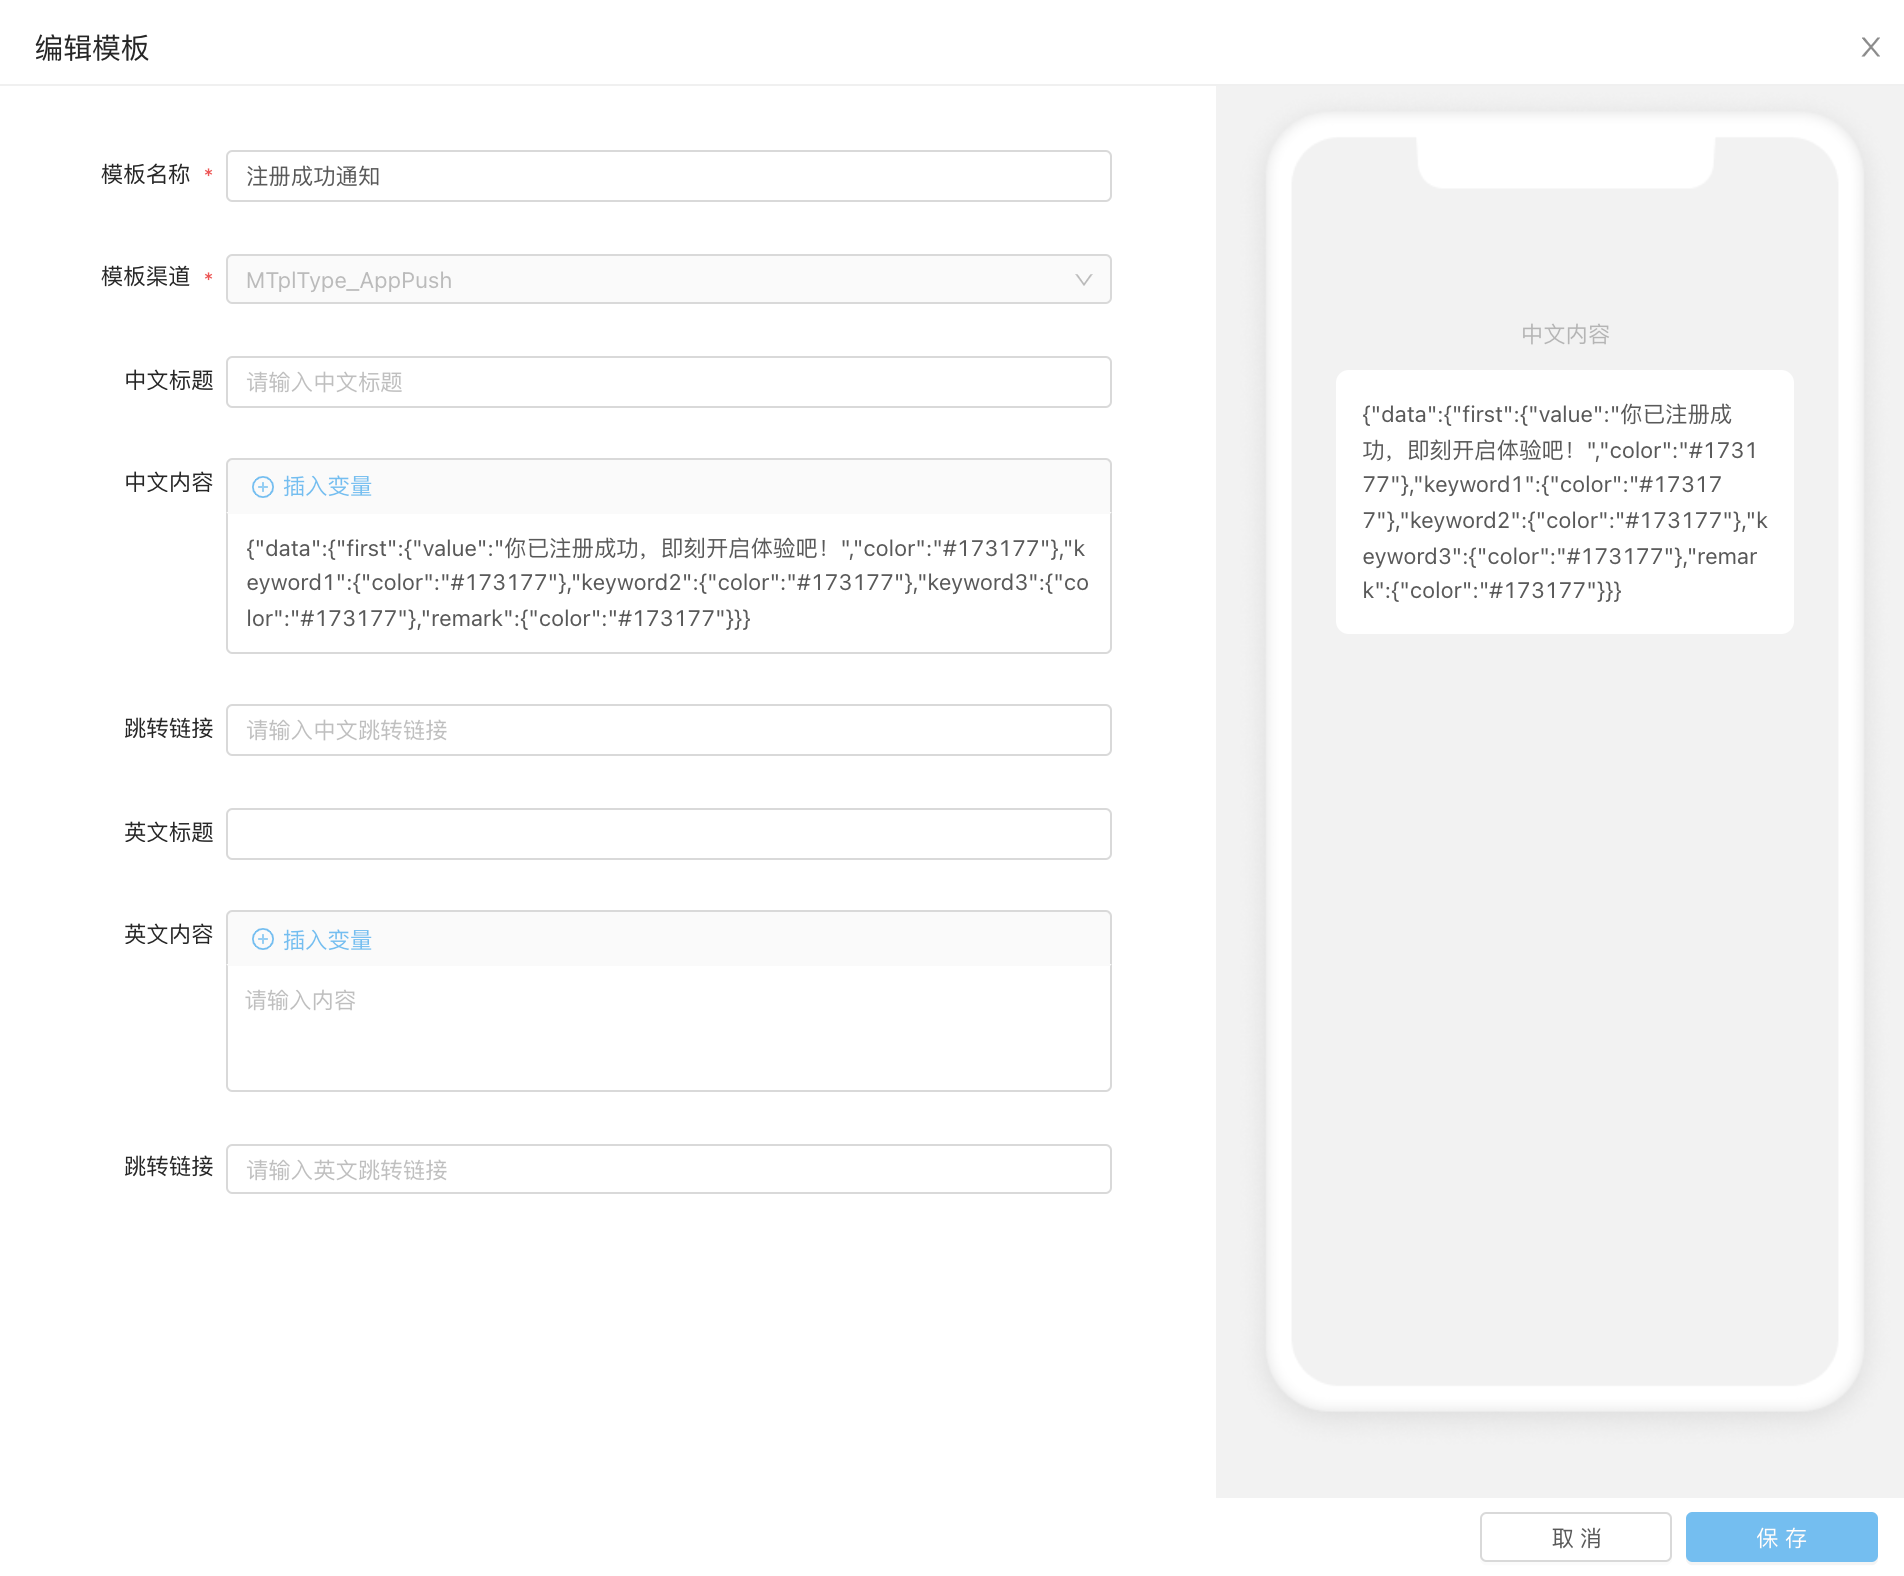The width and height of the screenshot is (1904, 1576).
Task: Click into the 中文标题 input field
Action: tap(668, 382)
